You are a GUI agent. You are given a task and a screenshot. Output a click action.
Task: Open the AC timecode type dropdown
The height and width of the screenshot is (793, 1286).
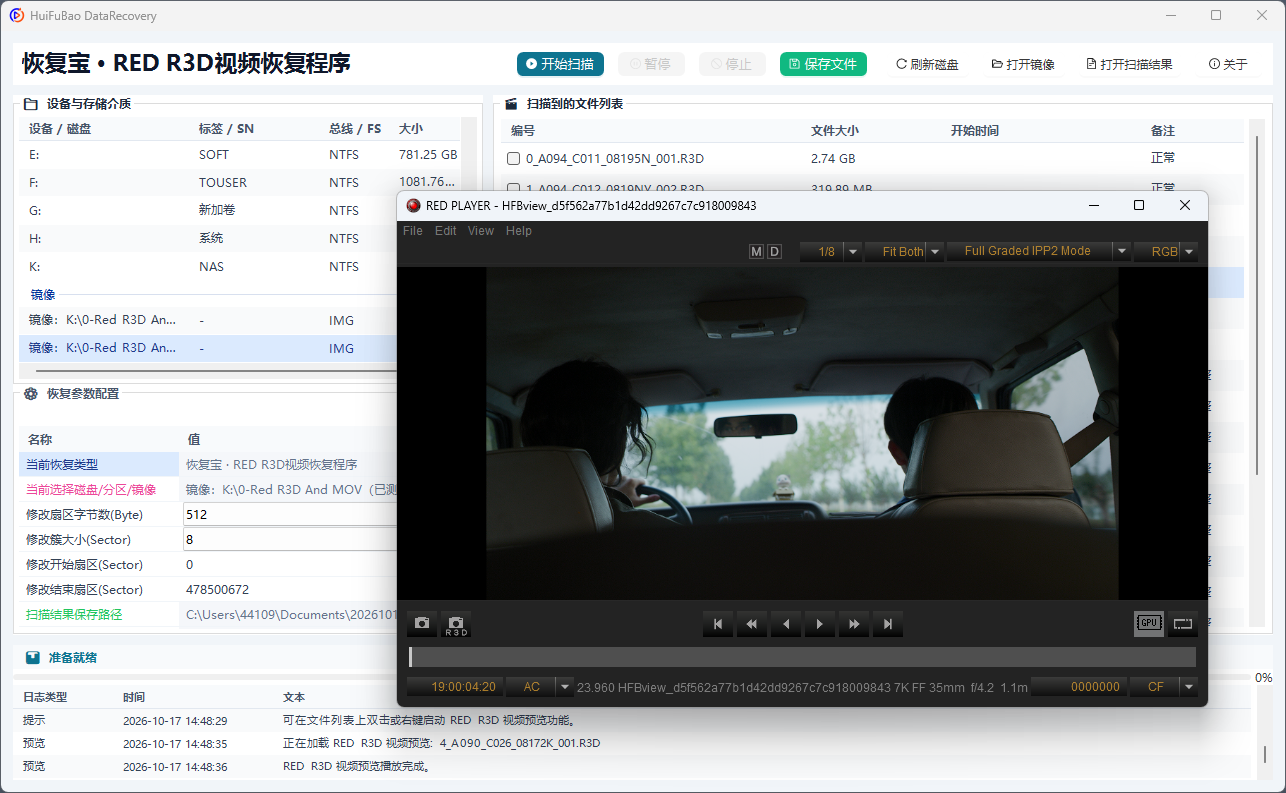pyautogui.click(x=539, y=687)
